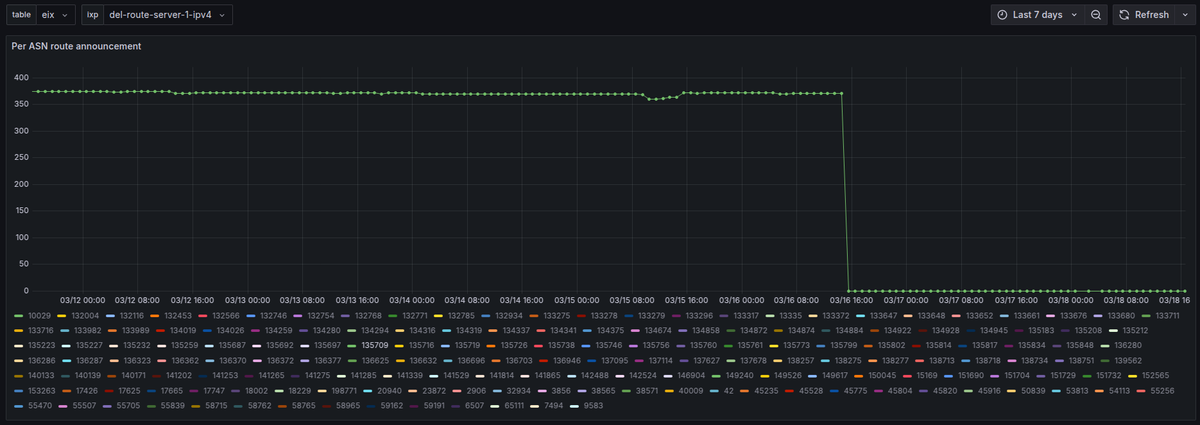The width and height of the screenshot is (1200, 425).
Task: Refresh the dashboard
Action: [x=1142, y=15]
